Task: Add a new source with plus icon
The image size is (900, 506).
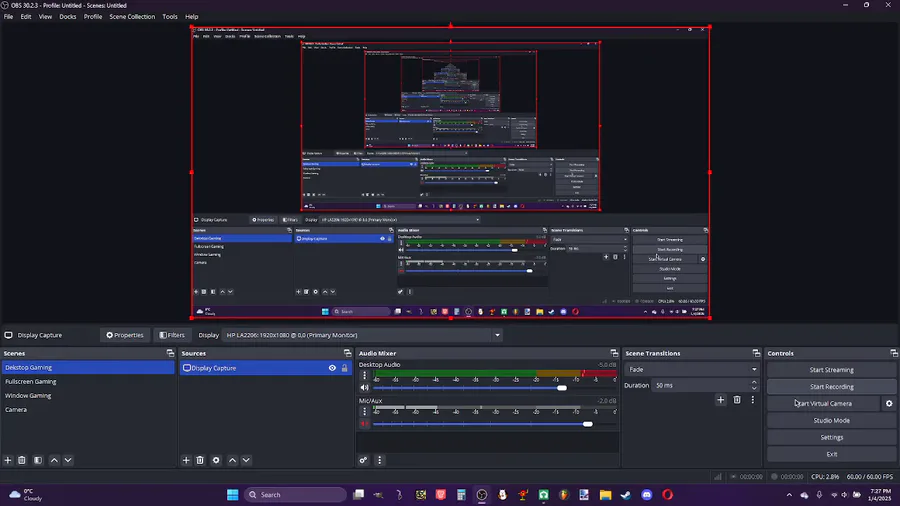Action: 186,460
